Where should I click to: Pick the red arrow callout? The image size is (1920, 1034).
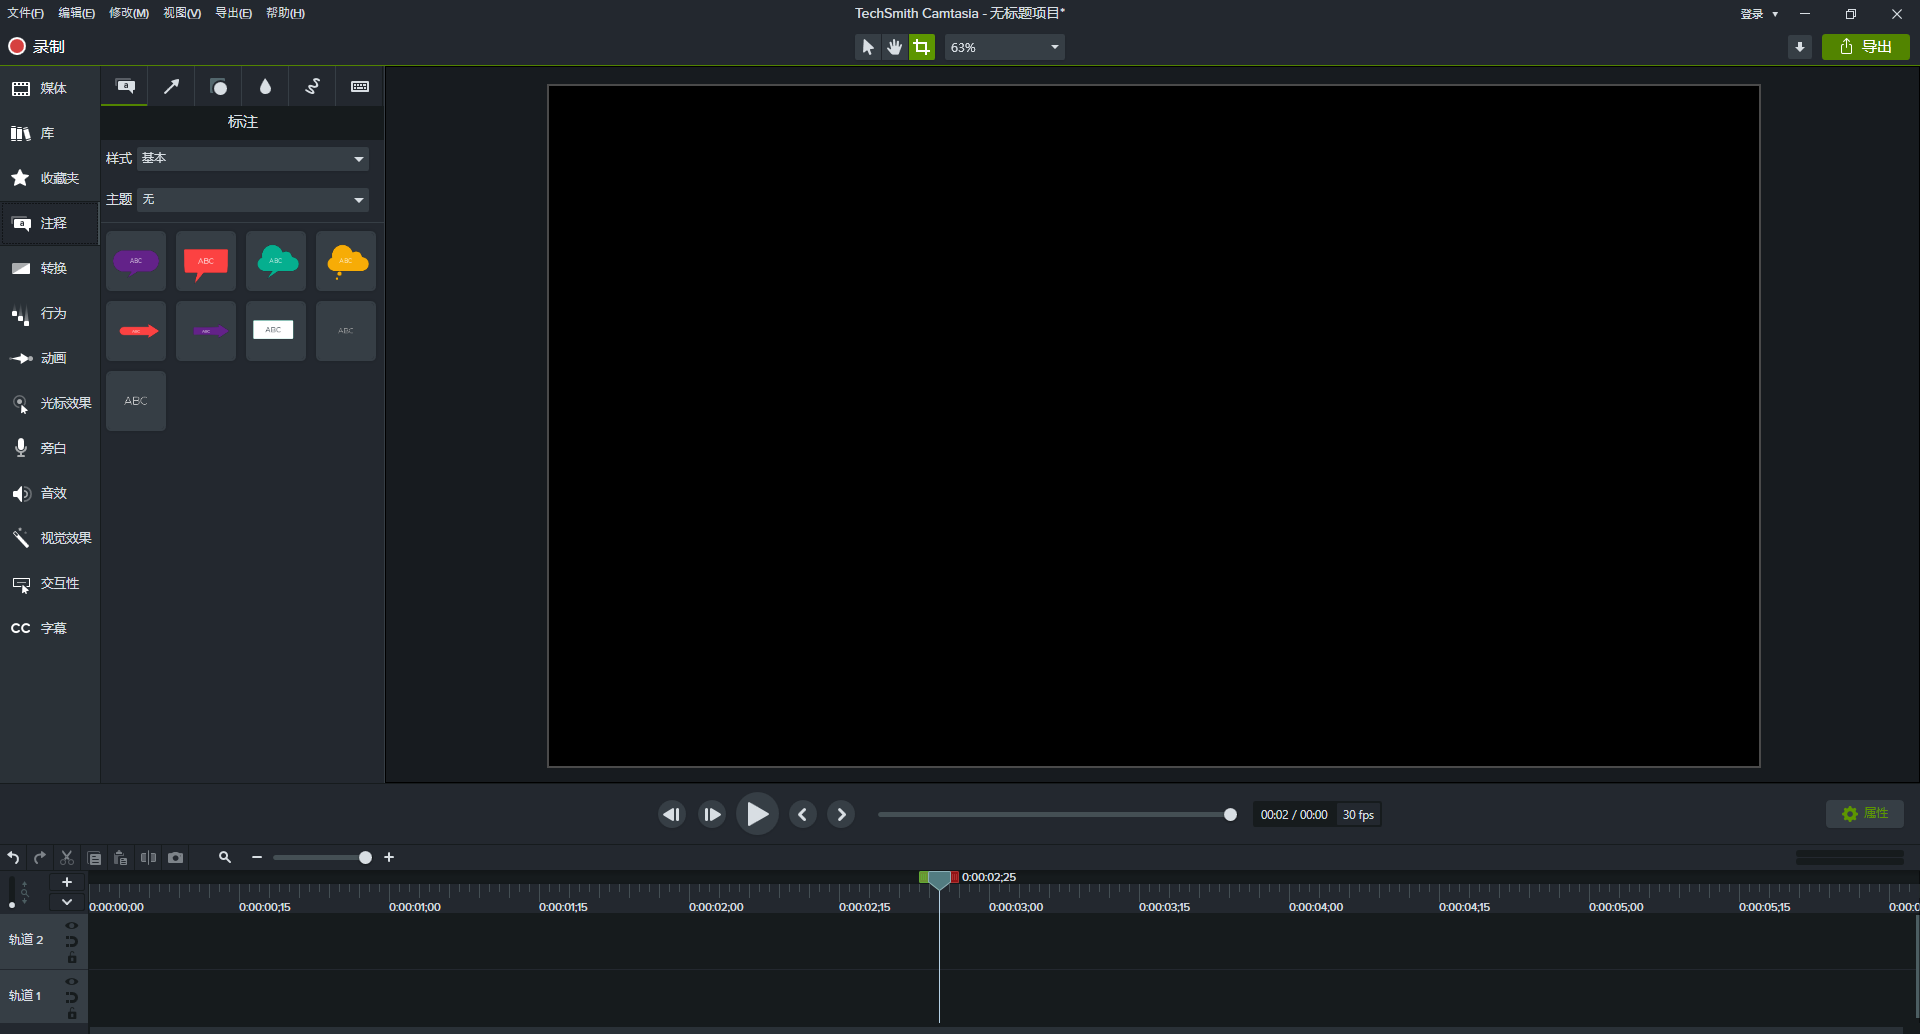click(x=136, y=331)
